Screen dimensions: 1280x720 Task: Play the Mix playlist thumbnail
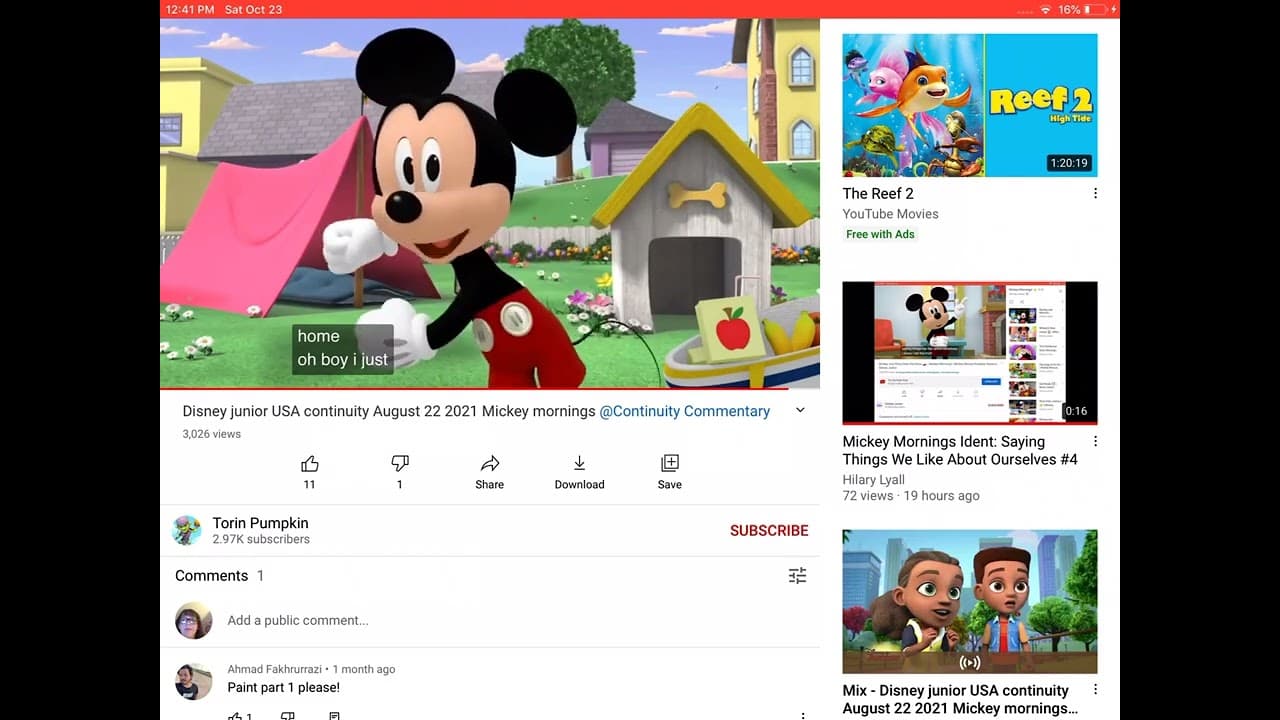[x=970, y=601]
